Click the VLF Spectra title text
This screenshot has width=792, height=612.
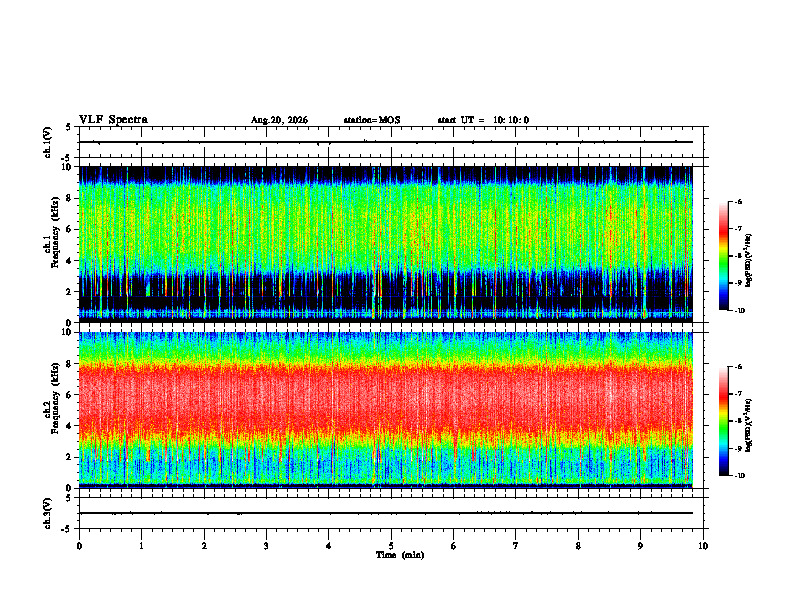click(113, 120)
